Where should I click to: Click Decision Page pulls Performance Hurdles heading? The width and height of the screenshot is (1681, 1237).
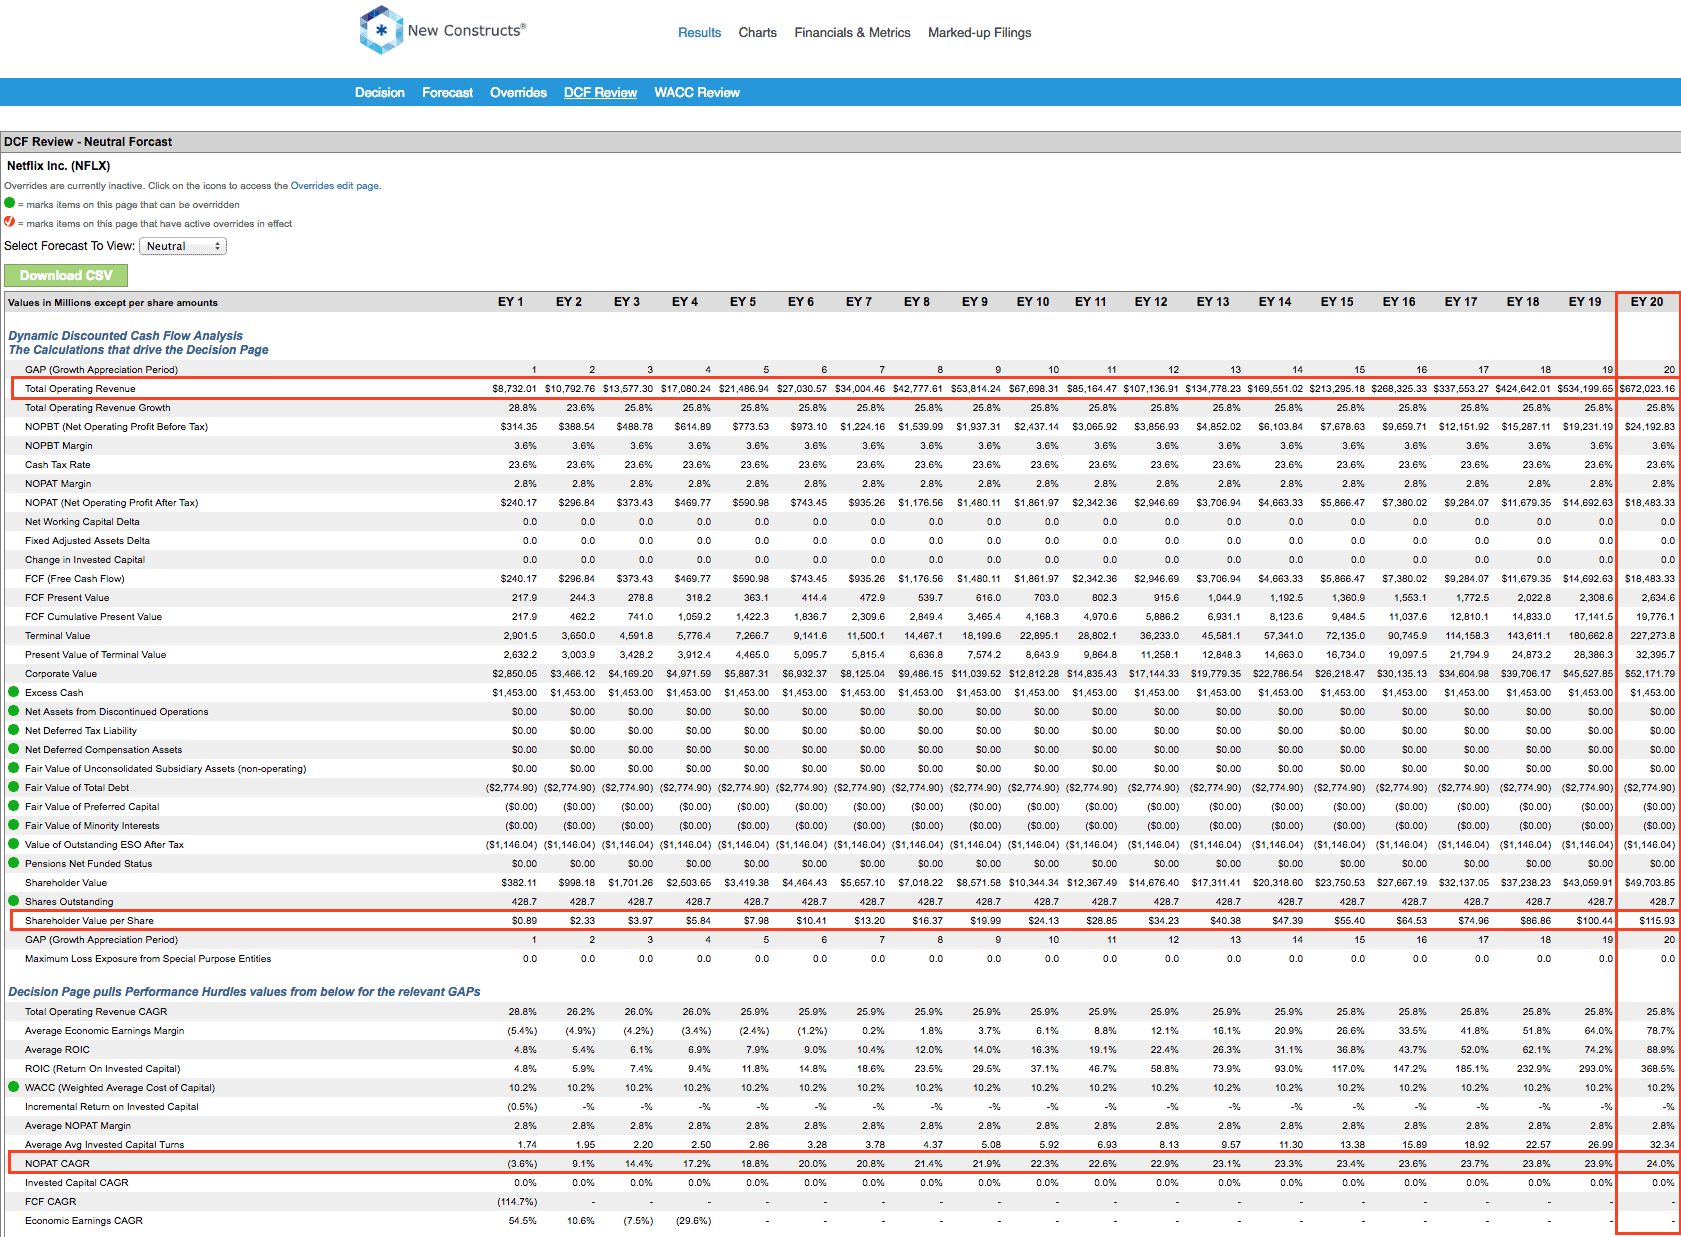(x=244, y=992)
